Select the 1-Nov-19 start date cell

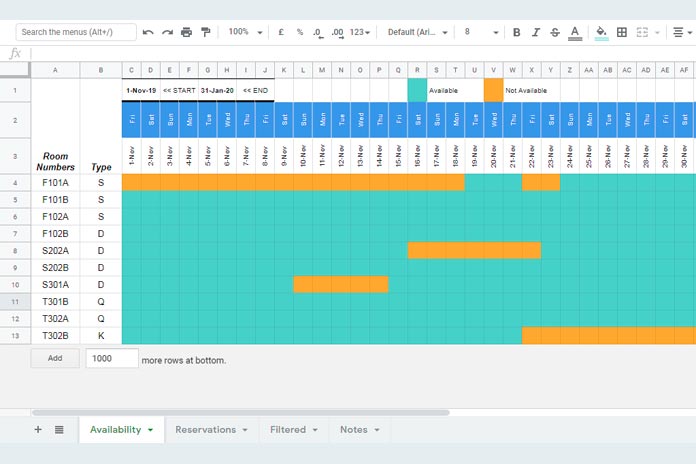click(x=141, y=90)
